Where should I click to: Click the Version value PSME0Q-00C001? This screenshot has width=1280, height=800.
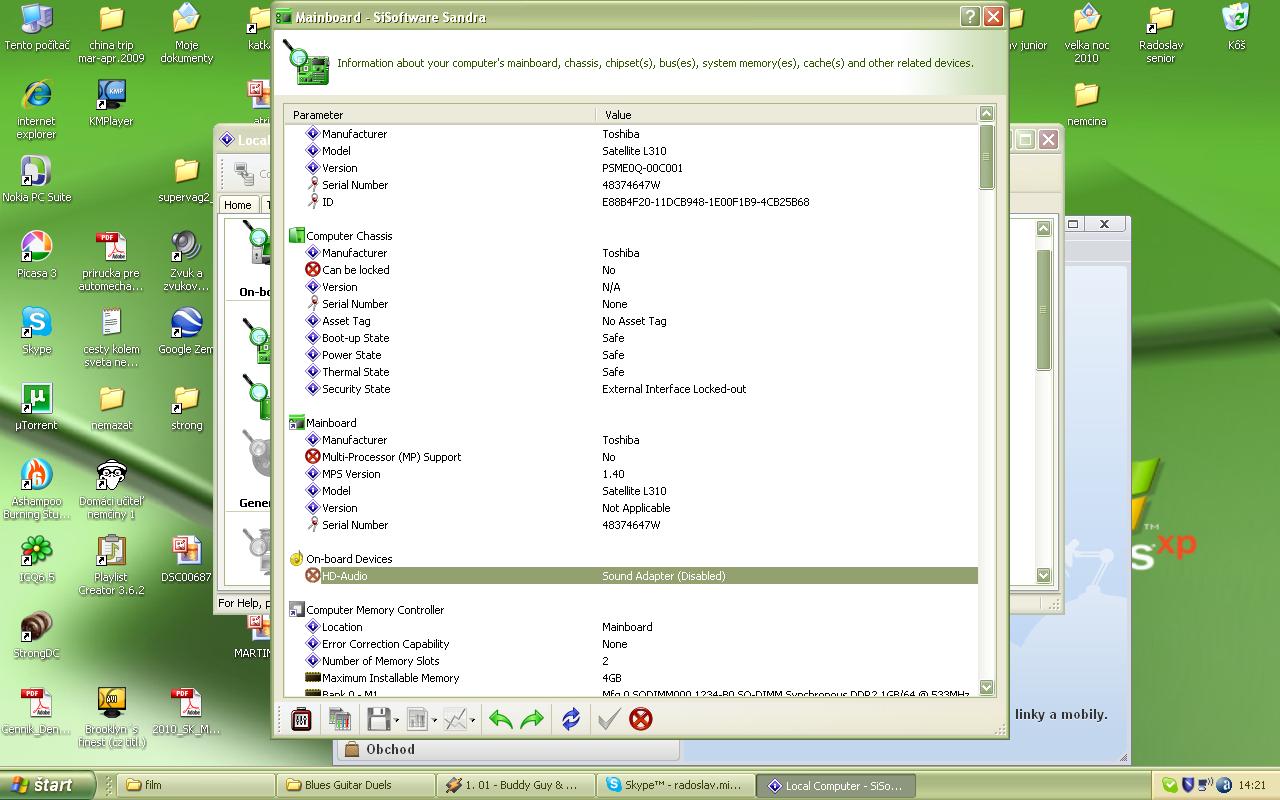(642, 168)
